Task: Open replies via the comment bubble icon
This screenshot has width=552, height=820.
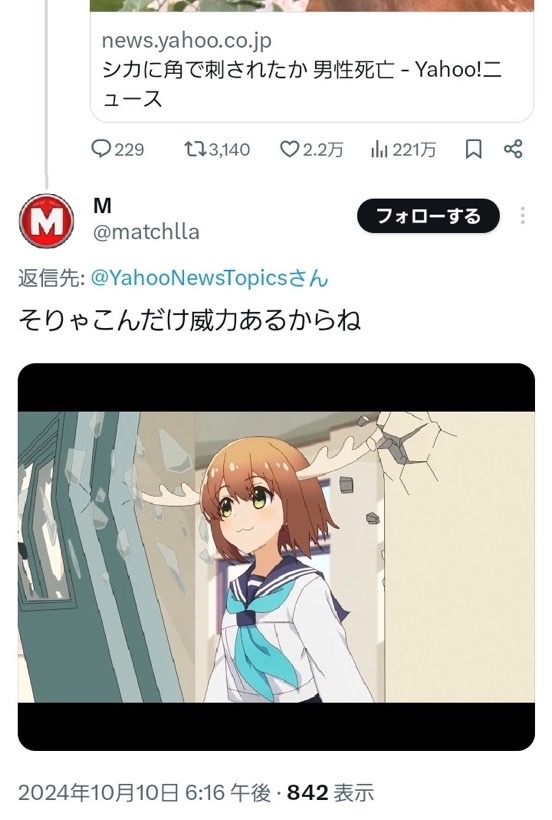Action: [x=101, y=149]
